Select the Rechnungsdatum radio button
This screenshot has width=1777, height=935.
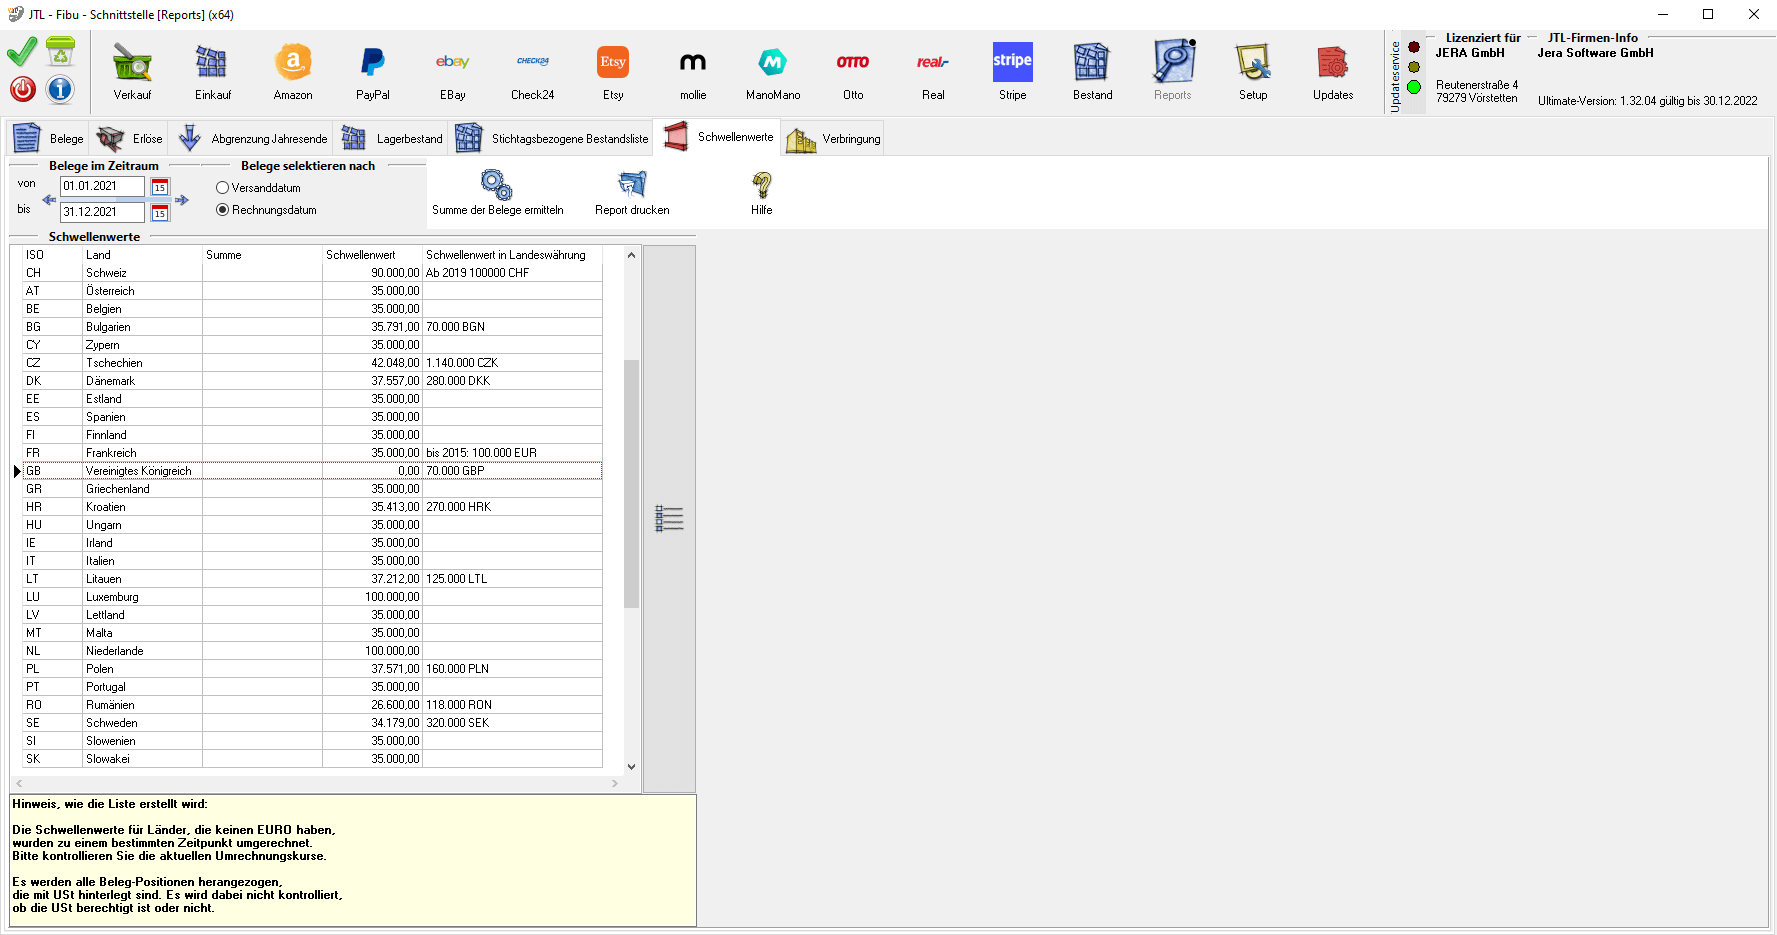[222, 210]
